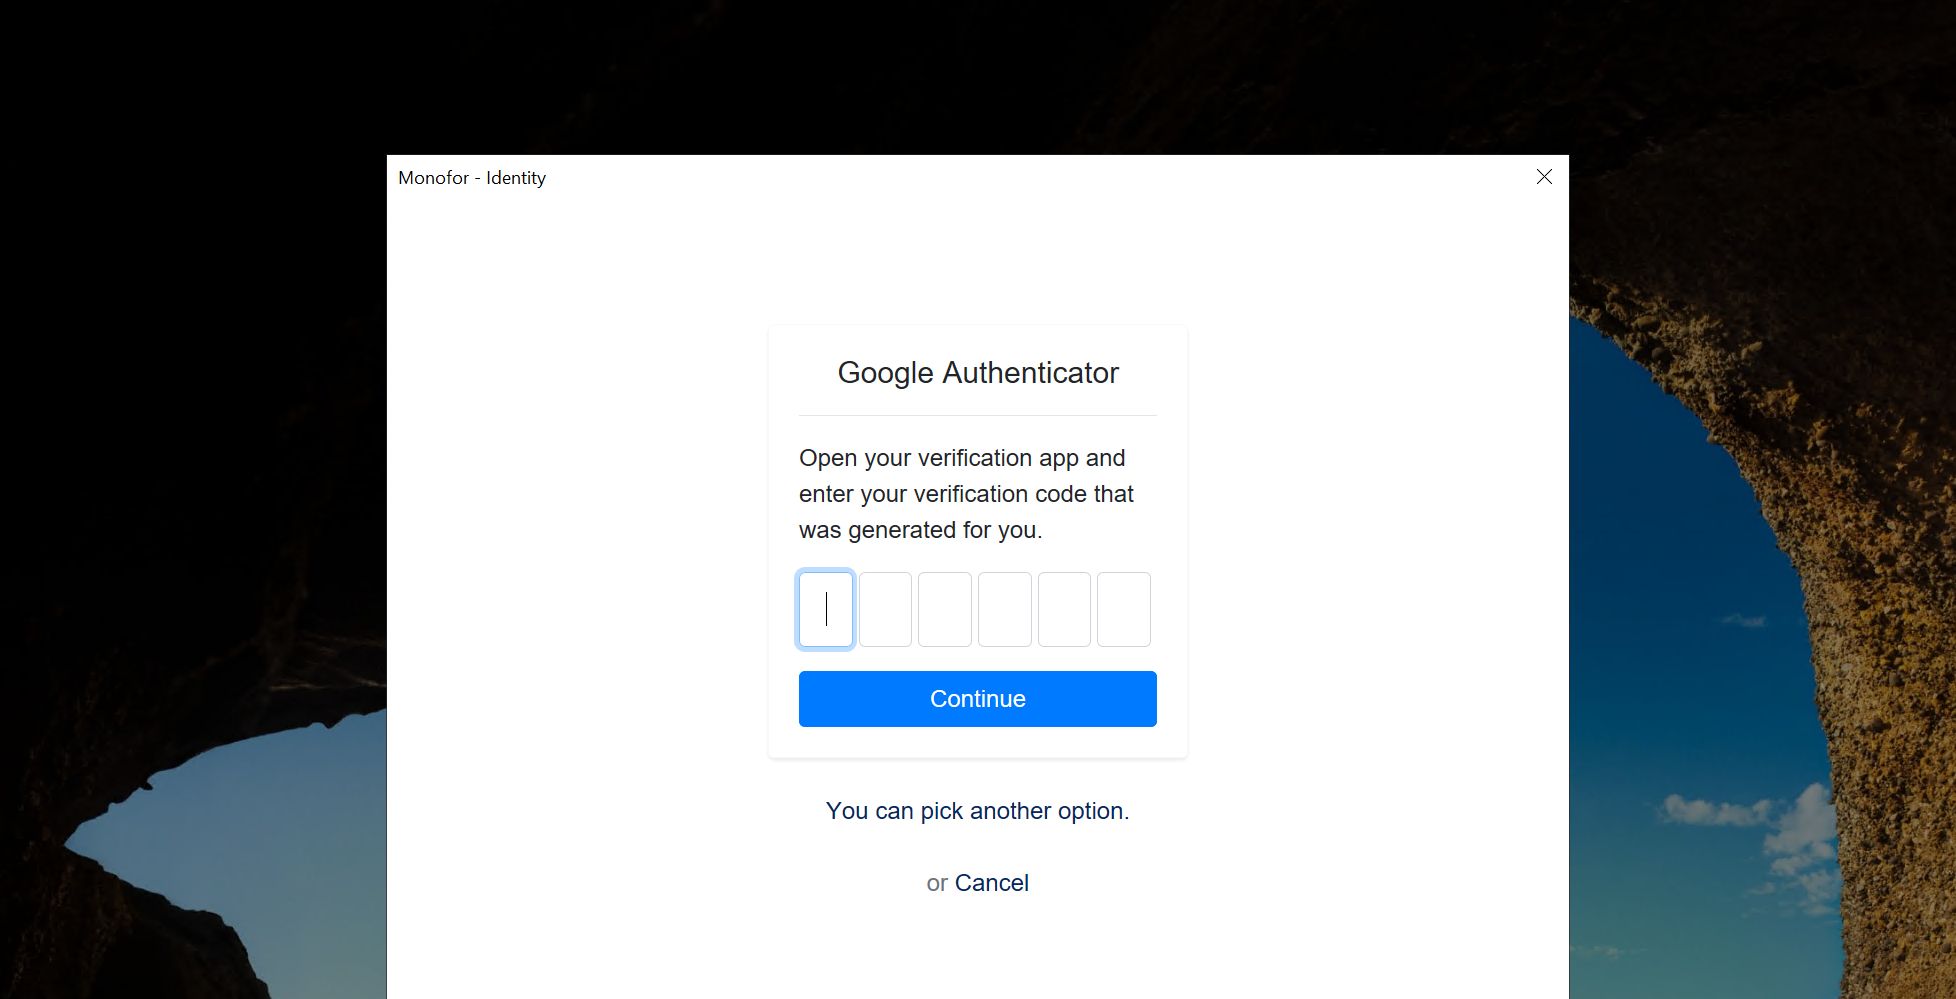The height and width of the screenshot is (999, 1956).
Task: Close the Monofor Identity window
Action: [x=1544, y=177]
